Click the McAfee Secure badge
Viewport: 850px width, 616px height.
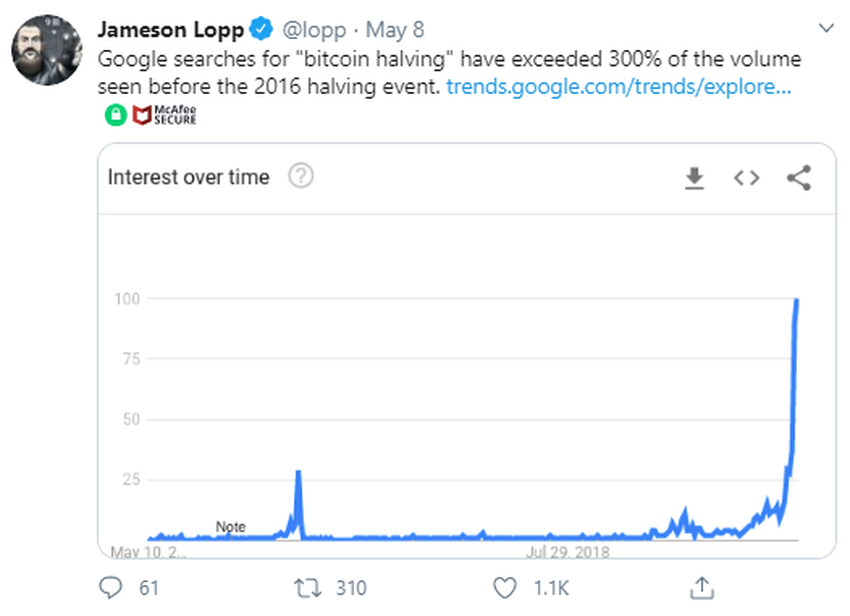pos(165,115)
